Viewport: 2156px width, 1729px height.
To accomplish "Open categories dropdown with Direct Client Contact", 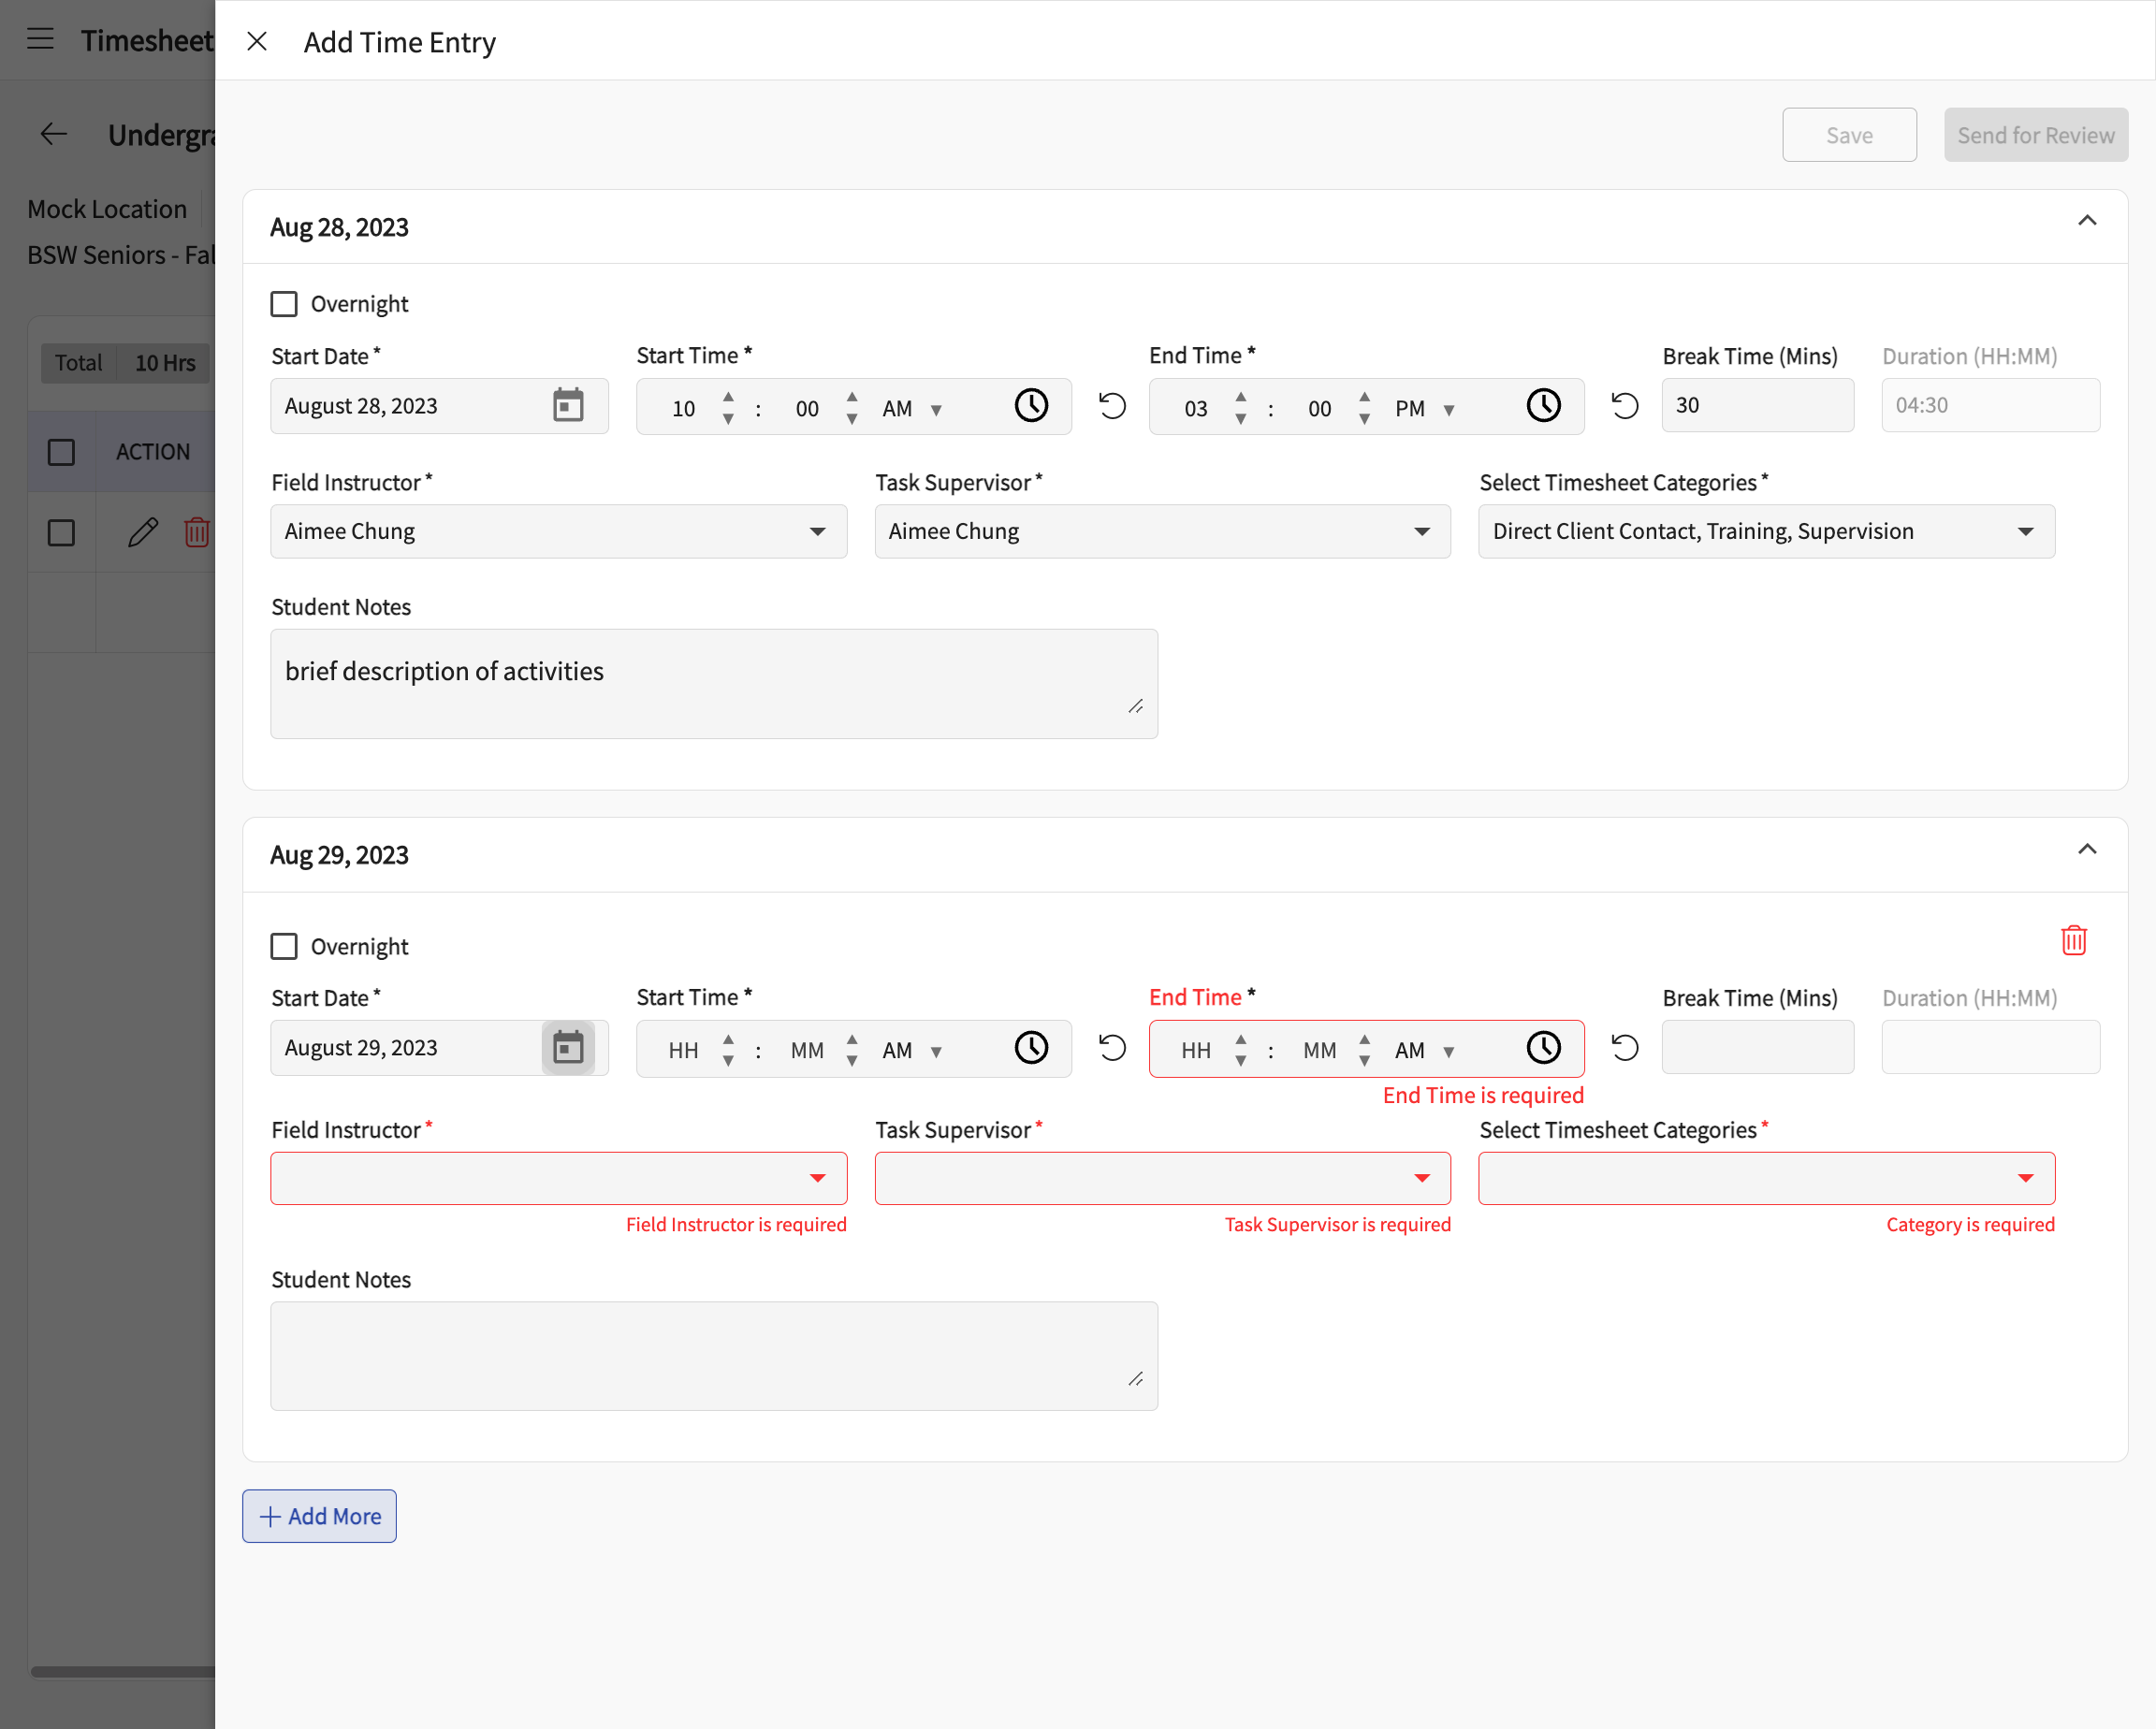I will (x=1766, y=531).
